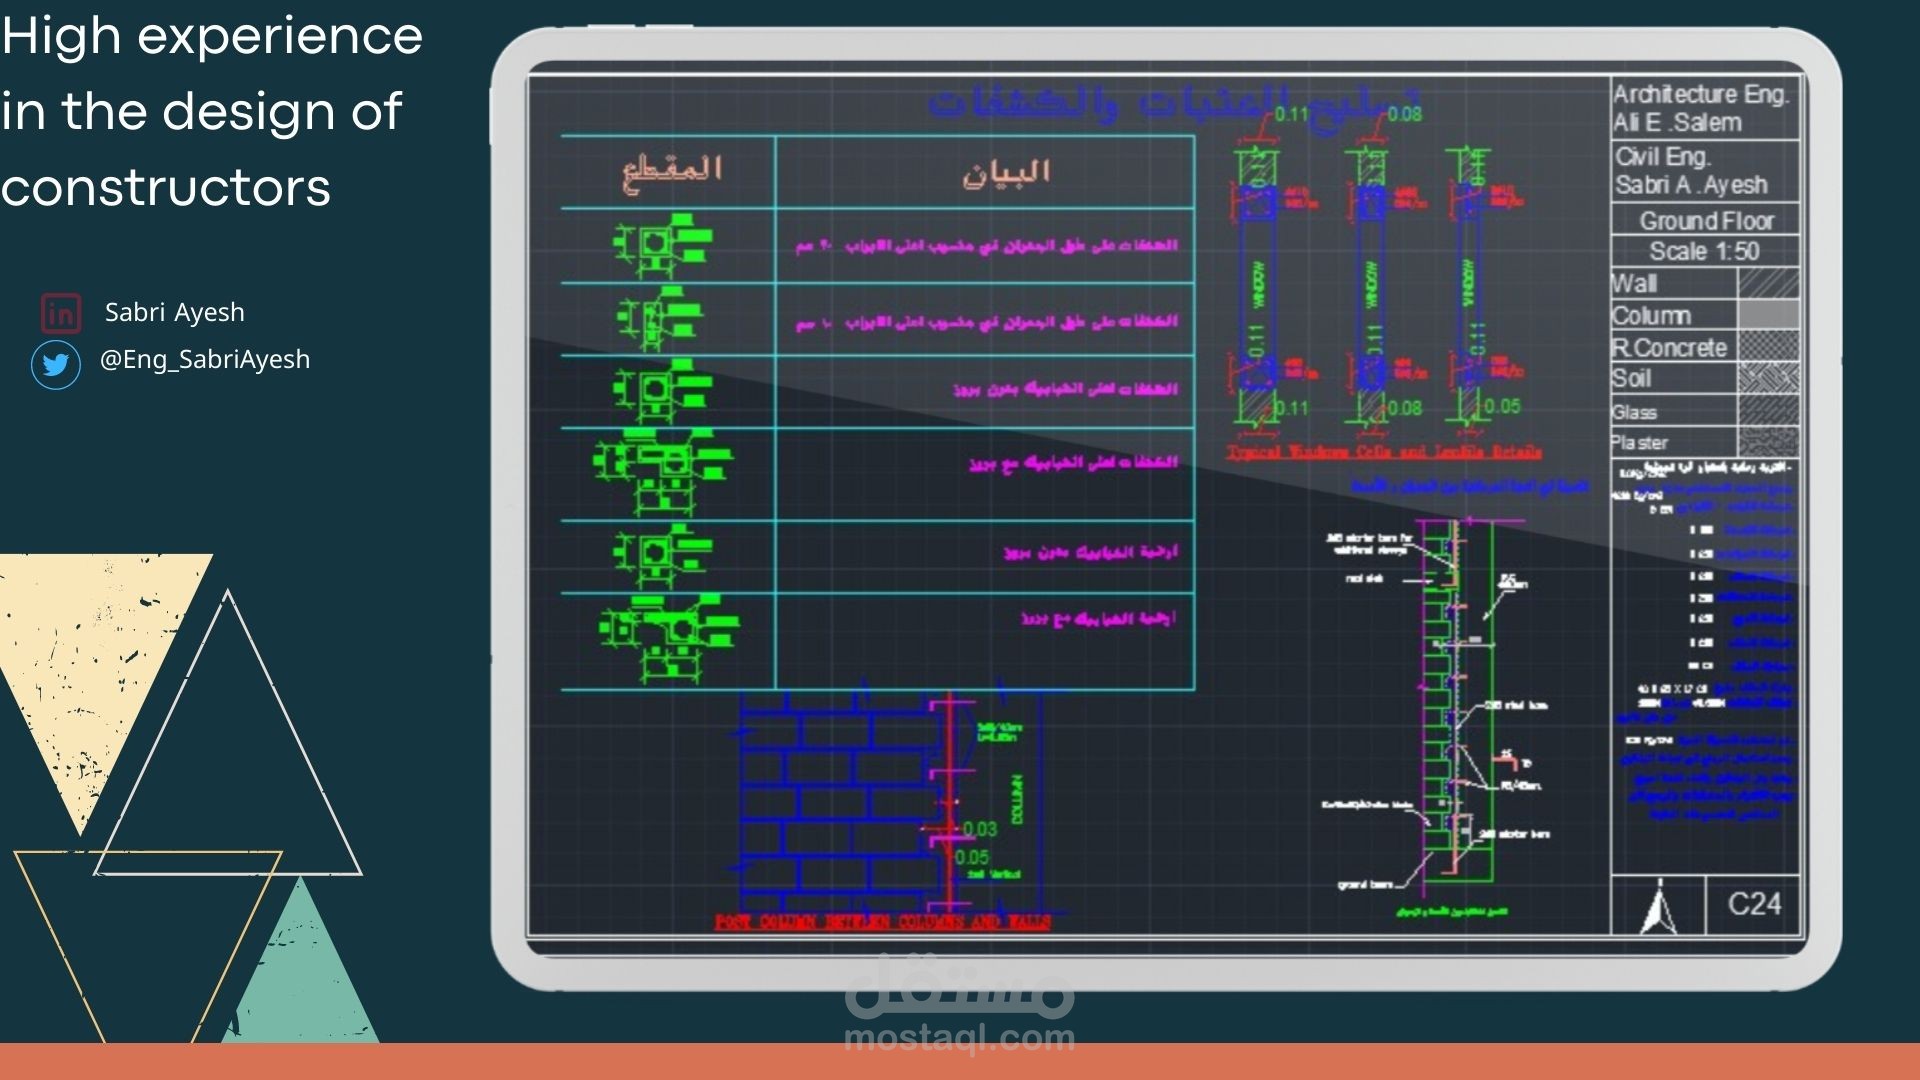1920x1080 pixels.
Task: Click the 'Typical Windows Cells' red caption
Action: (x=1384, y=452)
